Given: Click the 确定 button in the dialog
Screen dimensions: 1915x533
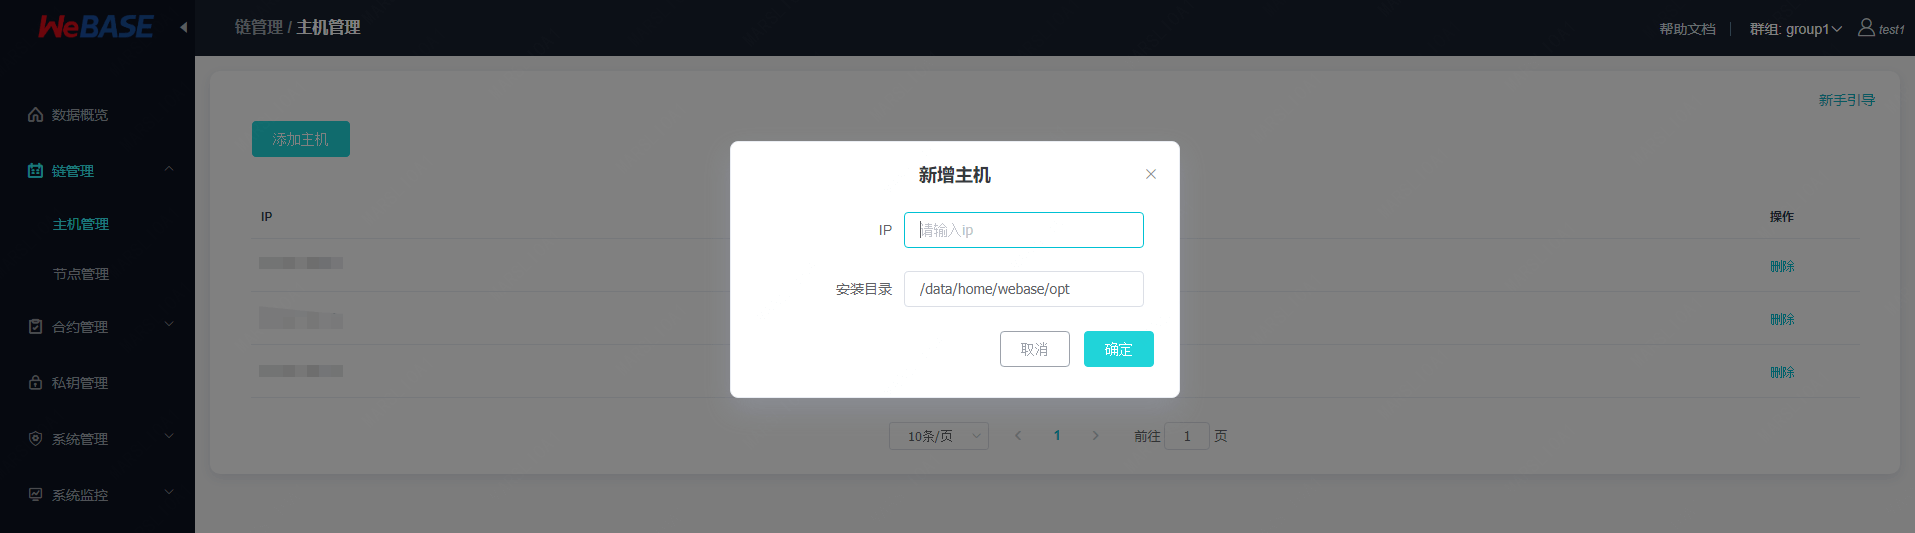Looking at the screenshot, I should [x=1119, y=349].
